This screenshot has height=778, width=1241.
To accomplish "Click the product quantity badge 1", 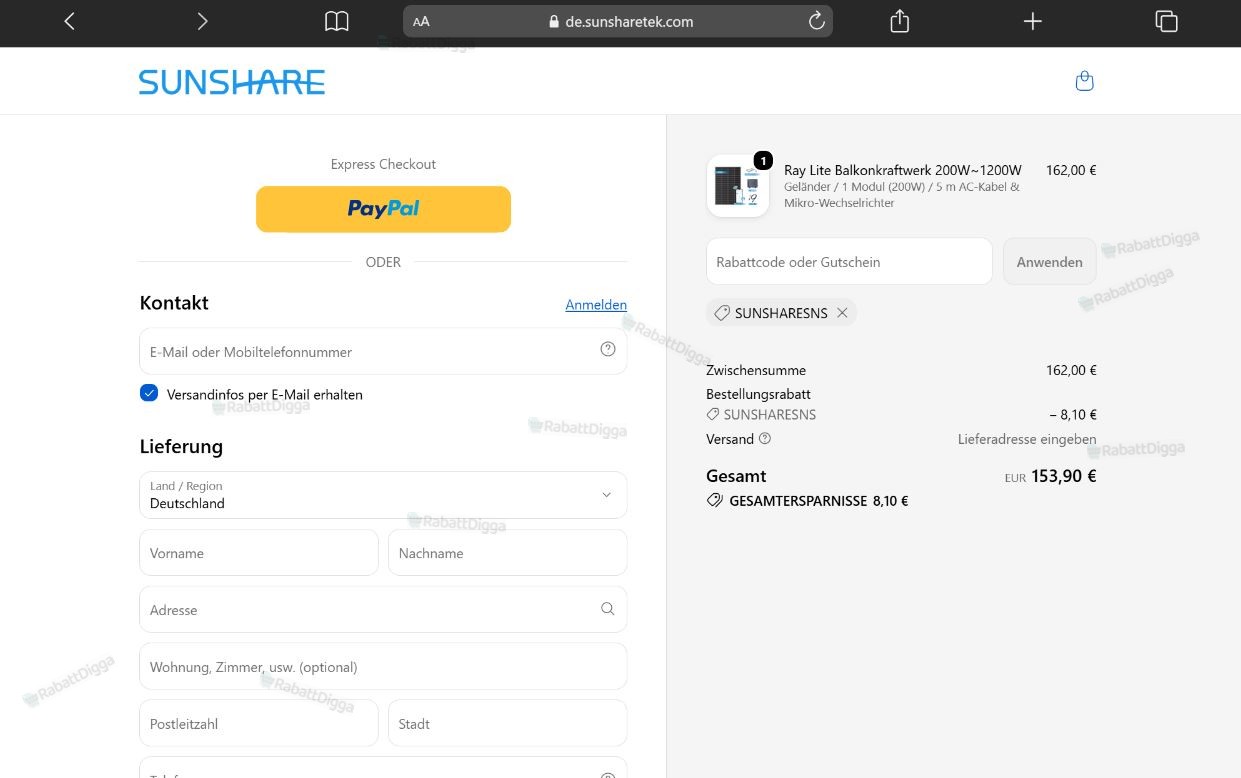I will (763, 161).
